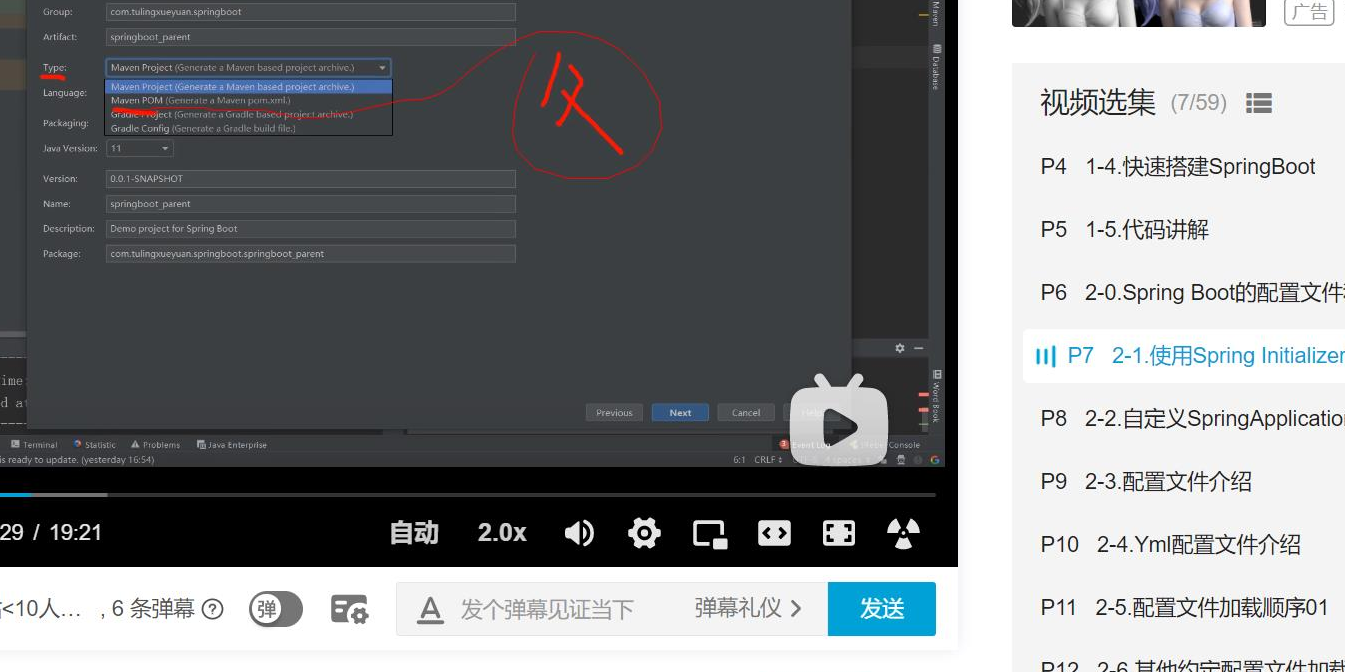Screen dimensions: 1345x672
Task: Toggle playlist list-view icon beside 7/59
Action: pos(1259,103)
